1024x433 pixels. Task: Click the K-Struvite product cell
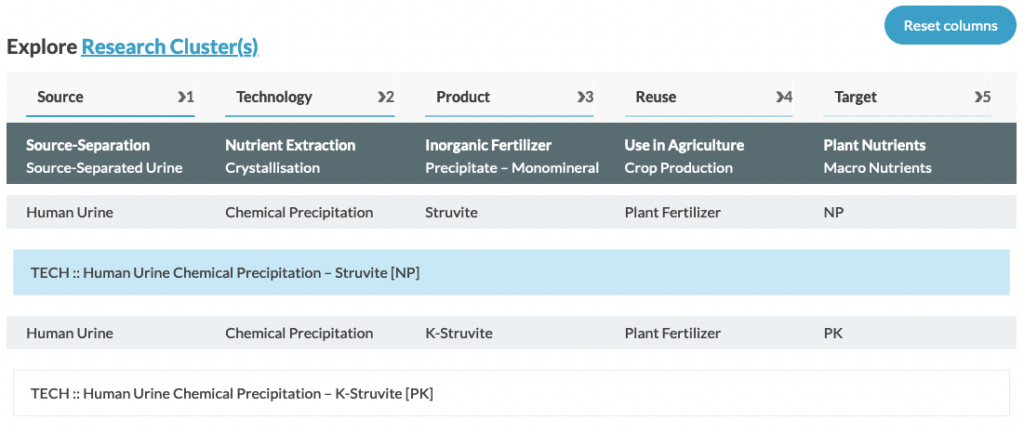coord(458,333)
